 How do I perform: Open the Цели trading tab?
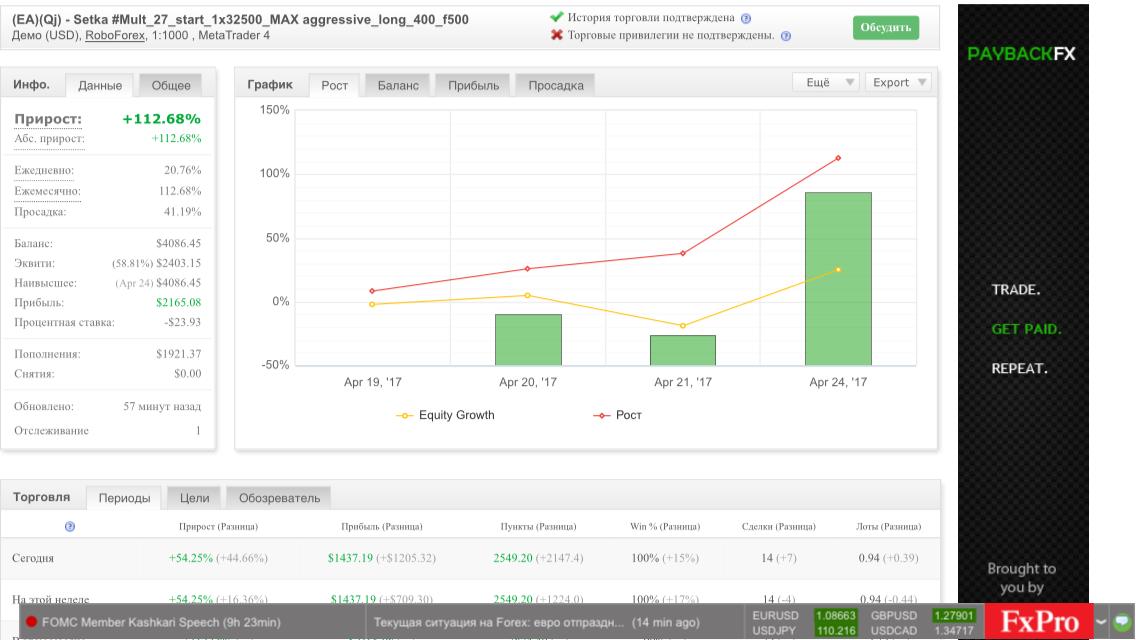(x=194, y=498)
